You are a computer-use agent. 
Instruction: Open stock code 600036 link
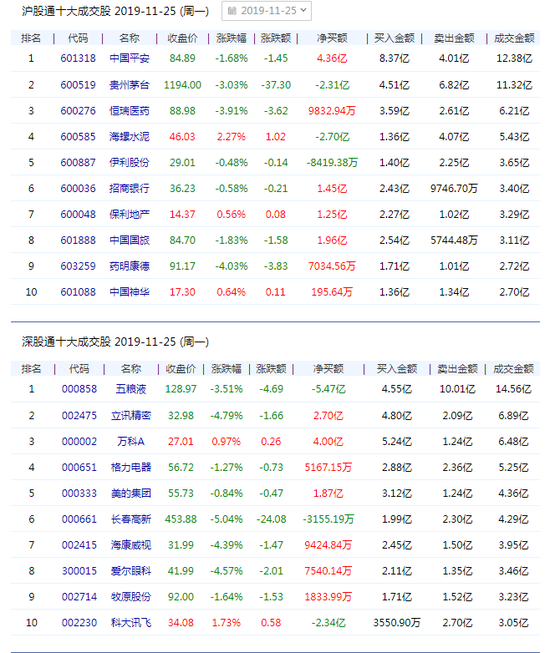78,188
